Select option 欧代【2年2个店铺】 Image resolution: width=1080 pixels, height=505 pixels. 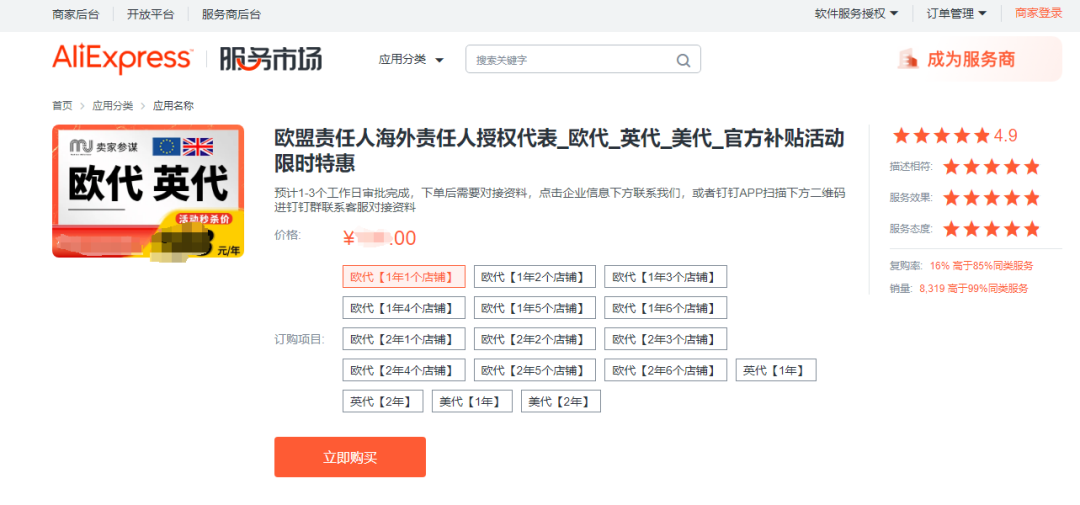pos(534,339)
